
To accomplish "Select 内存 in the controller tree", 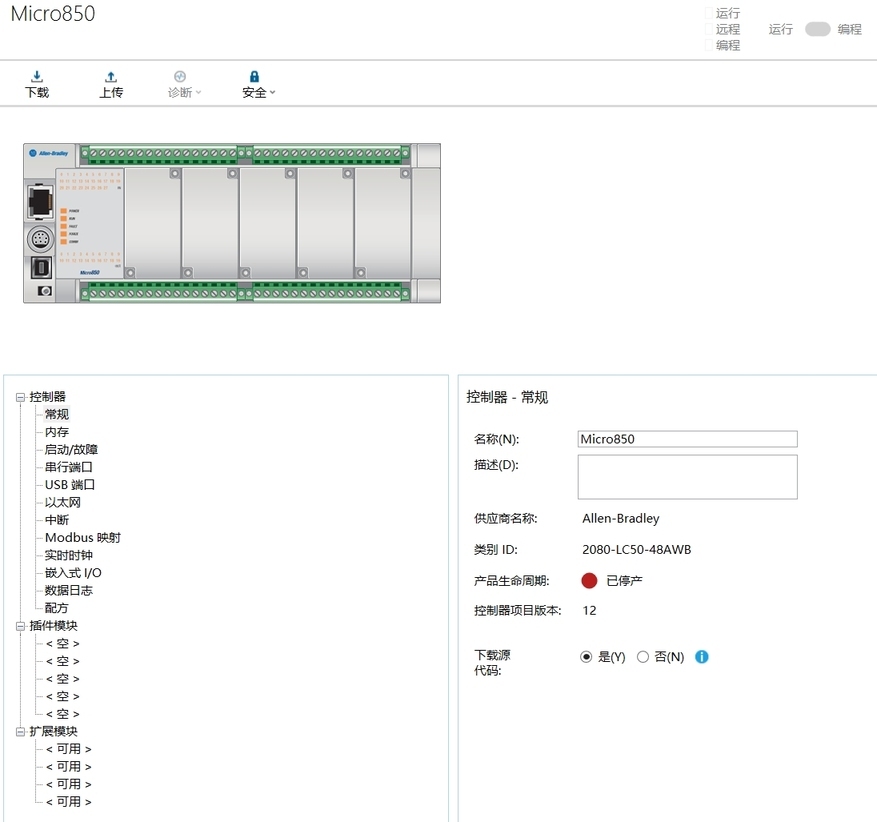I will (x=57, y=432).
